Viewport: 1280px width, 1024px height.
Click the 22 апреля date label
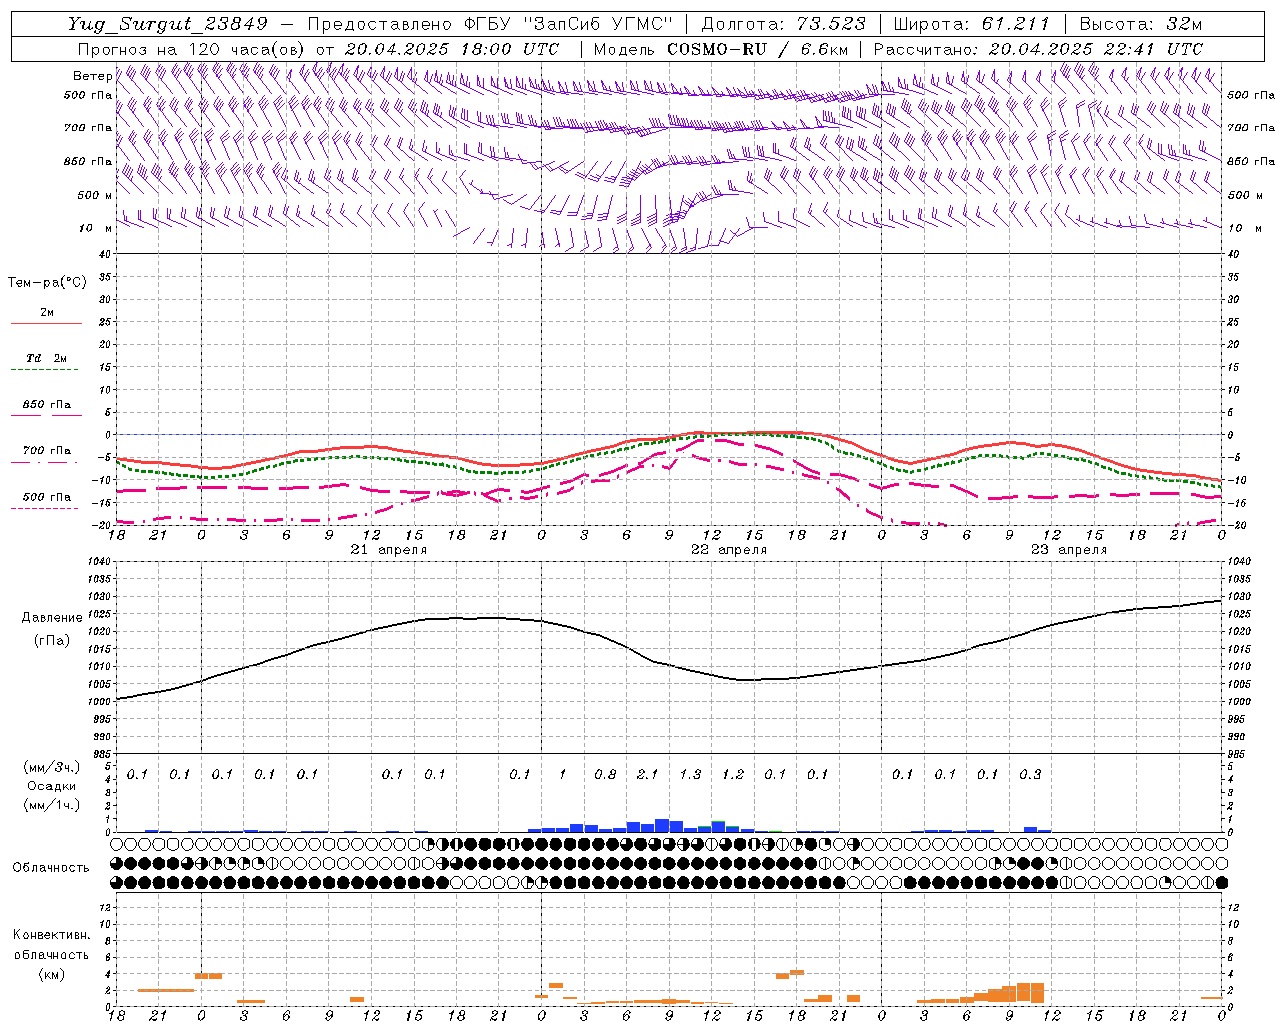(729, 550)
